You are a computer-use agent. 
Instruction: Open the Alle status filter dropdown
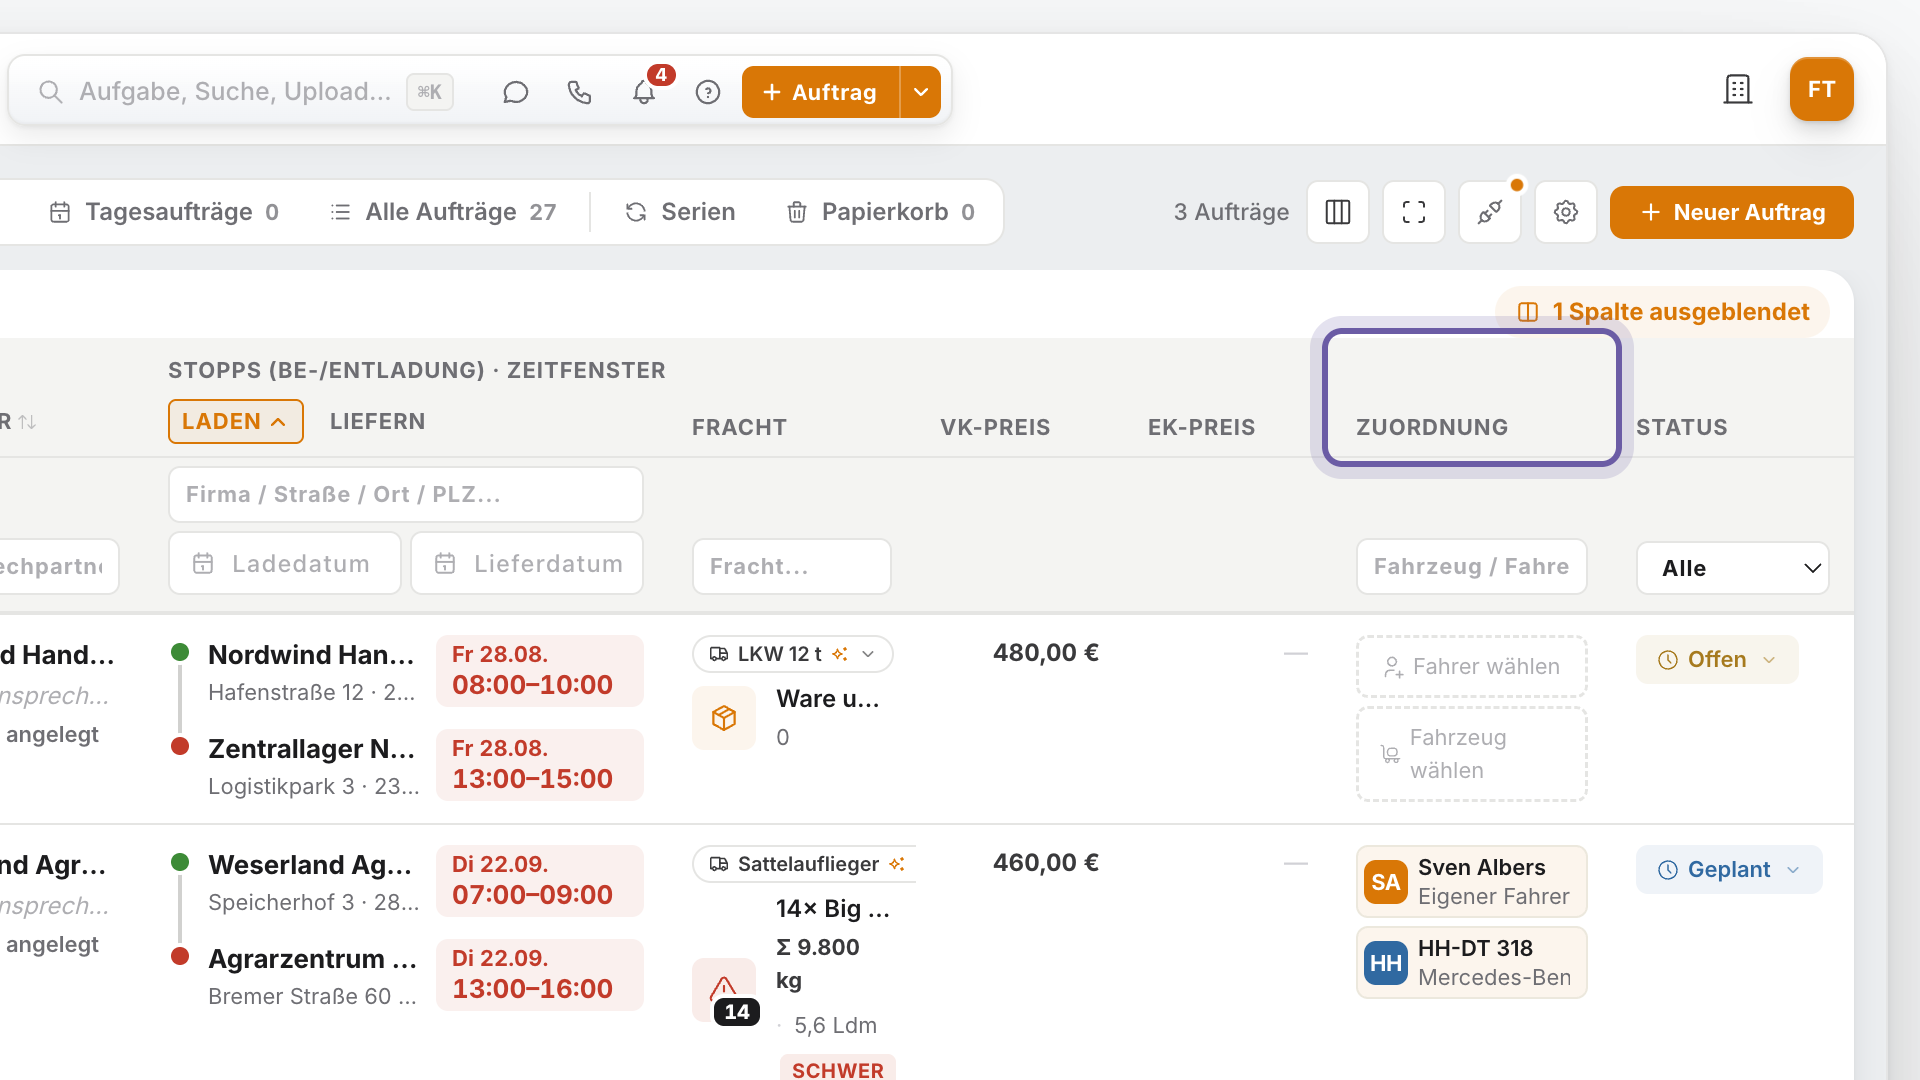[1733, 568]
